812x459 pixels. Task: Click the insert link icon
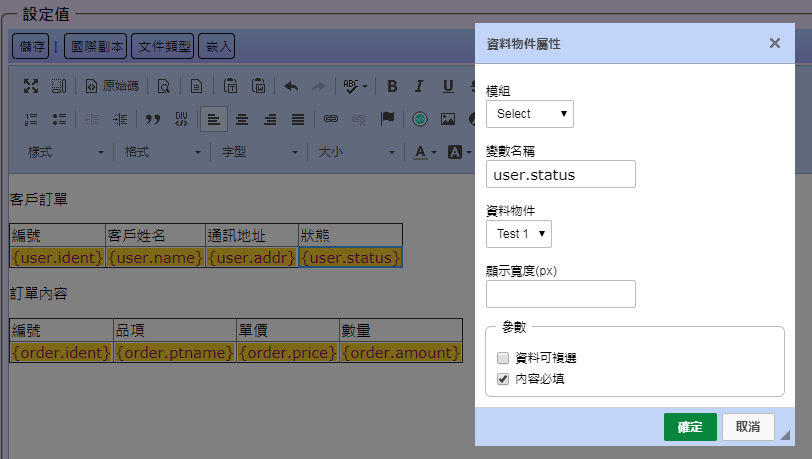(x=331, y=119)
